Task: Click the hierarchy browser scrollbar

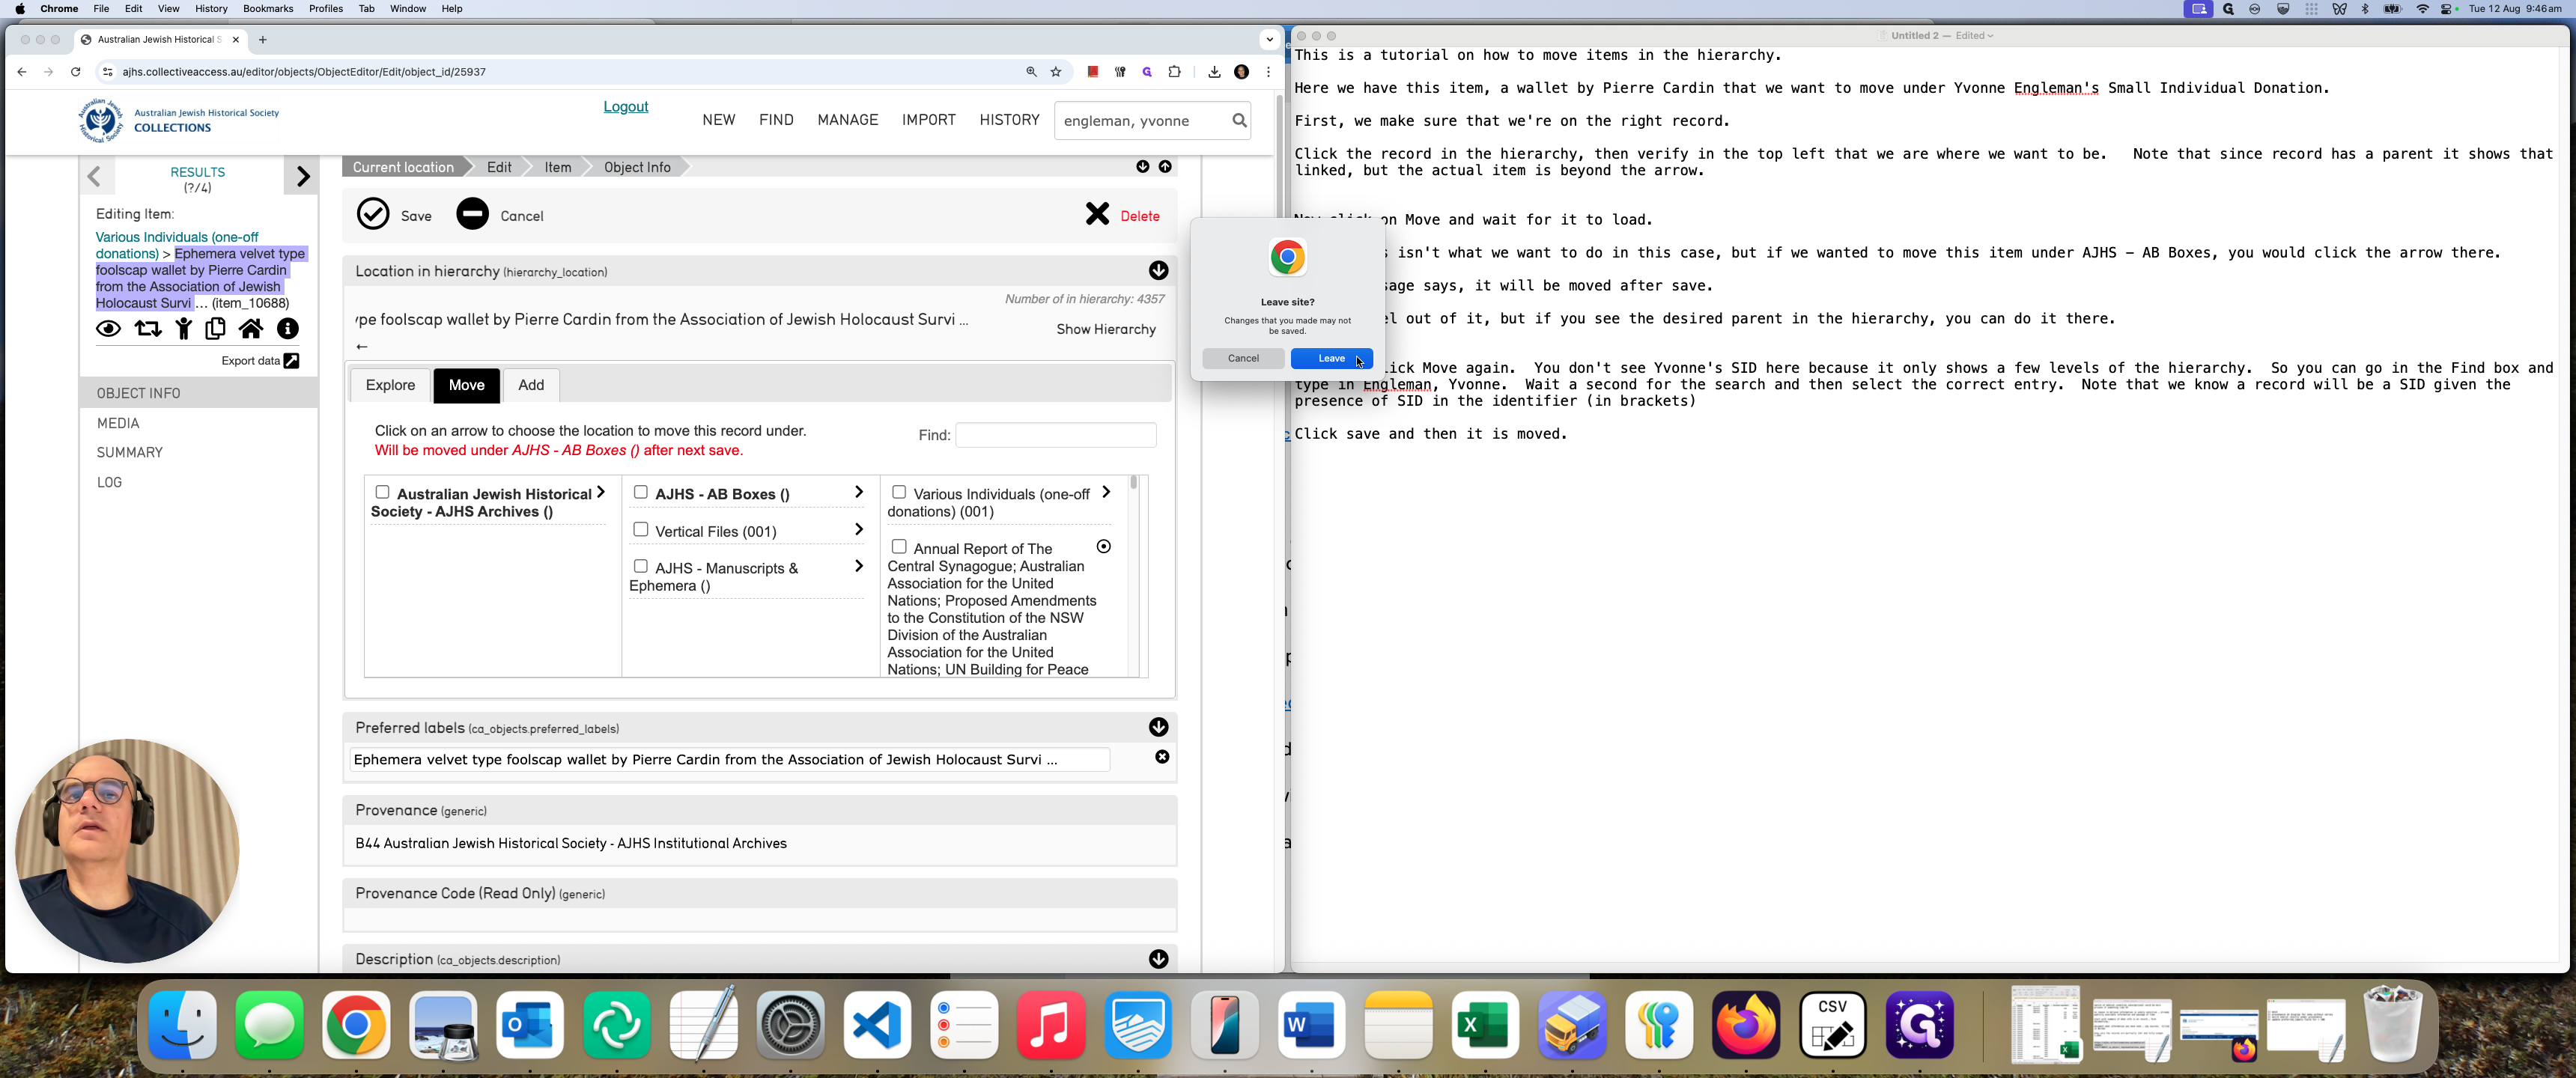Action: point(1133,576)
